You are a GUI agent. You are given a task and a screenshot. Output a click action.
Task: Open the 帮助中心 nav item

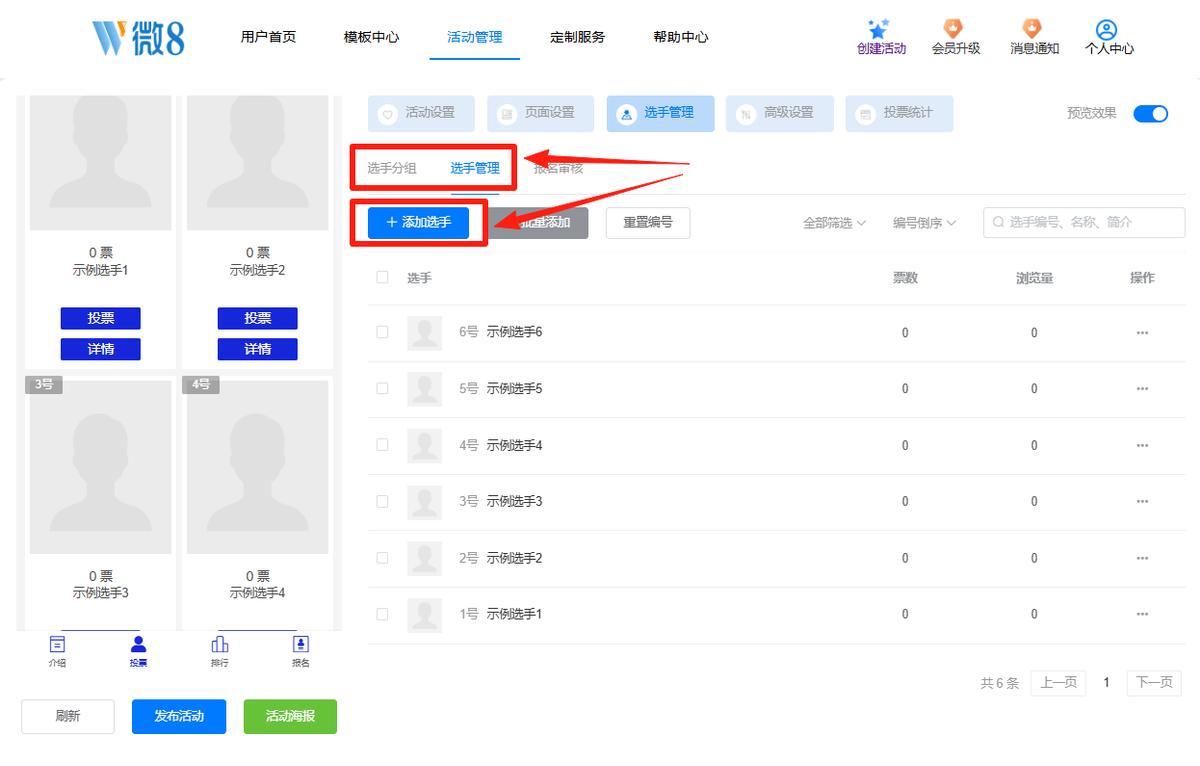681,37
